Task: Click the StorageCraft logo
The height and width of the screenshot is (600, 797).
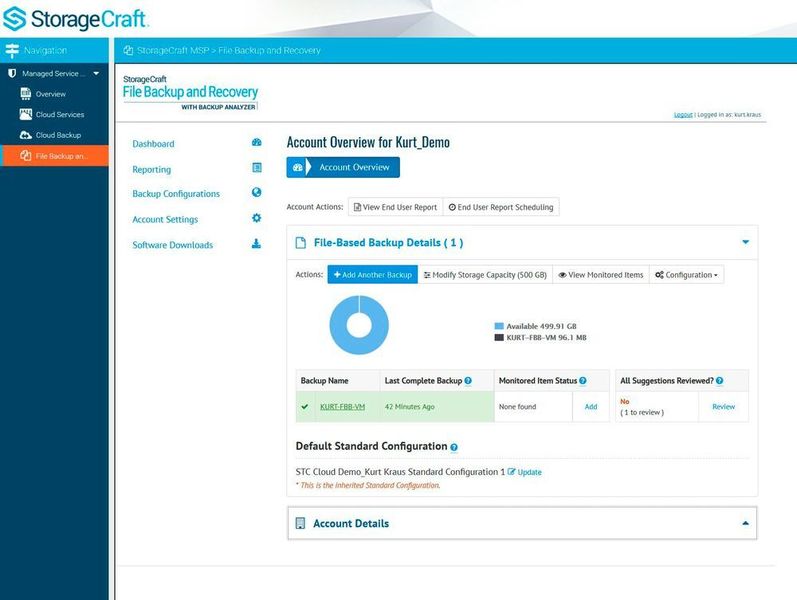Action: [x=75, y=19]
